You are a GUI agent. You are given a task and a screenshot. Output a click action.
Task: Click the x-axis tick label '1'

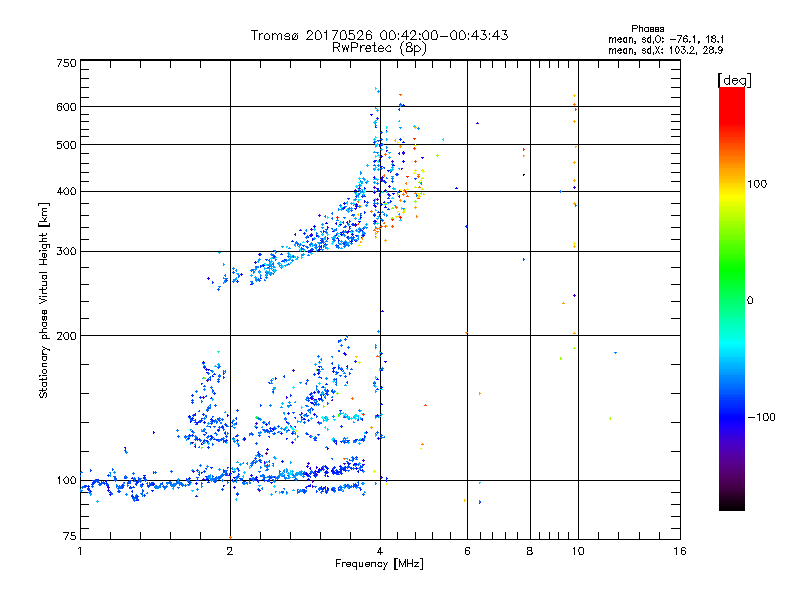tap(80, 551)
